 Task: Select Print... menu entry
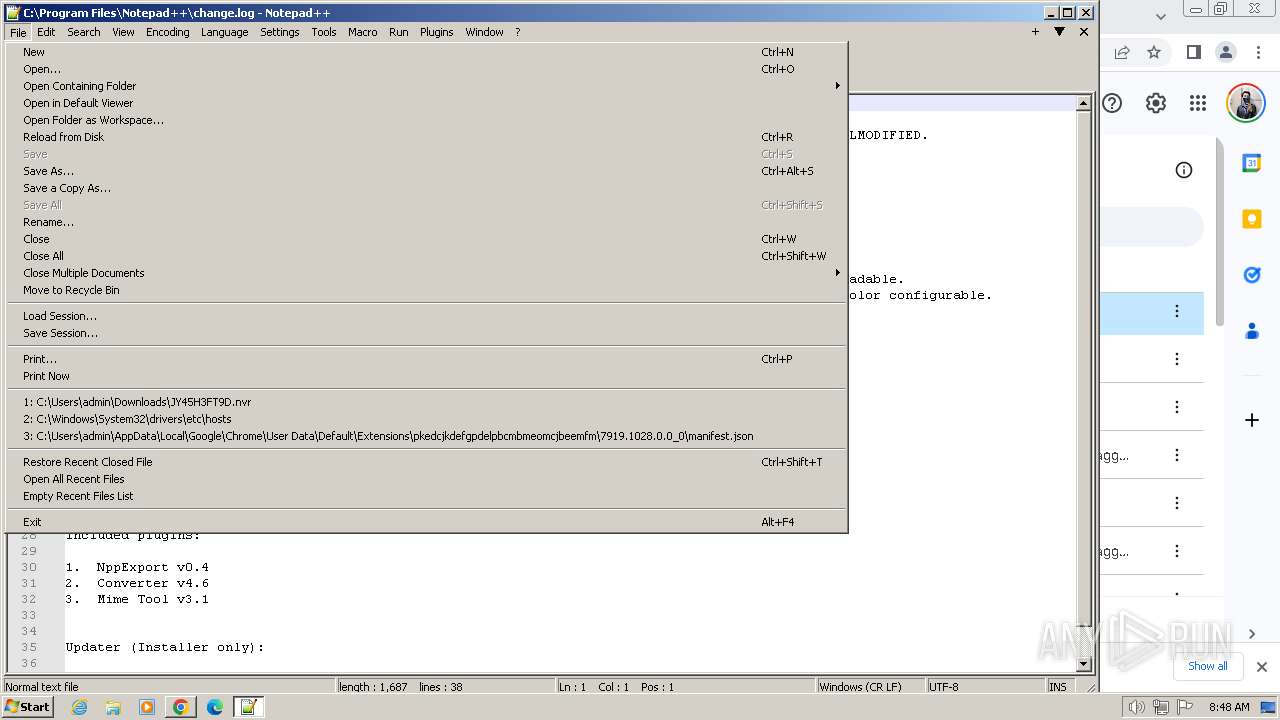pyautogui.click(x=427, y=359)
